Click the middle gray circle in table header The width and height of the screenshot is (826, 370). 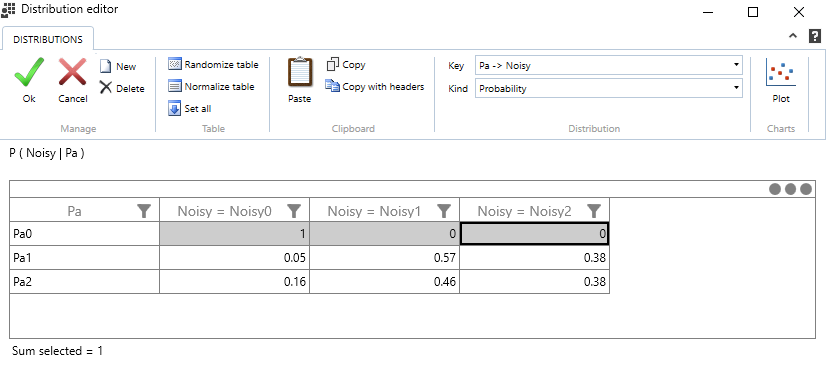tap(790, 189)
